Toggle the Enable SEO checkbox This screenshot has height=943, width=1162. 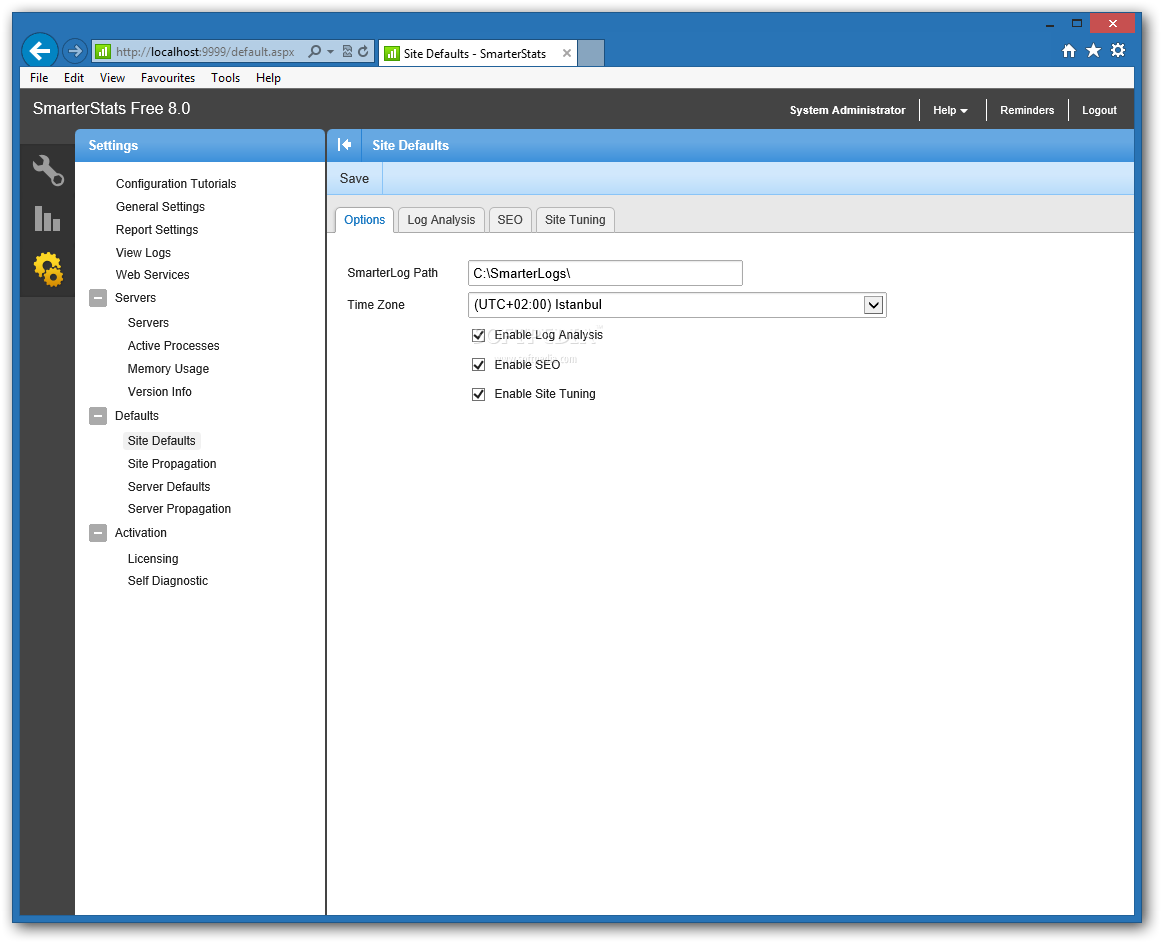(479, 365)
